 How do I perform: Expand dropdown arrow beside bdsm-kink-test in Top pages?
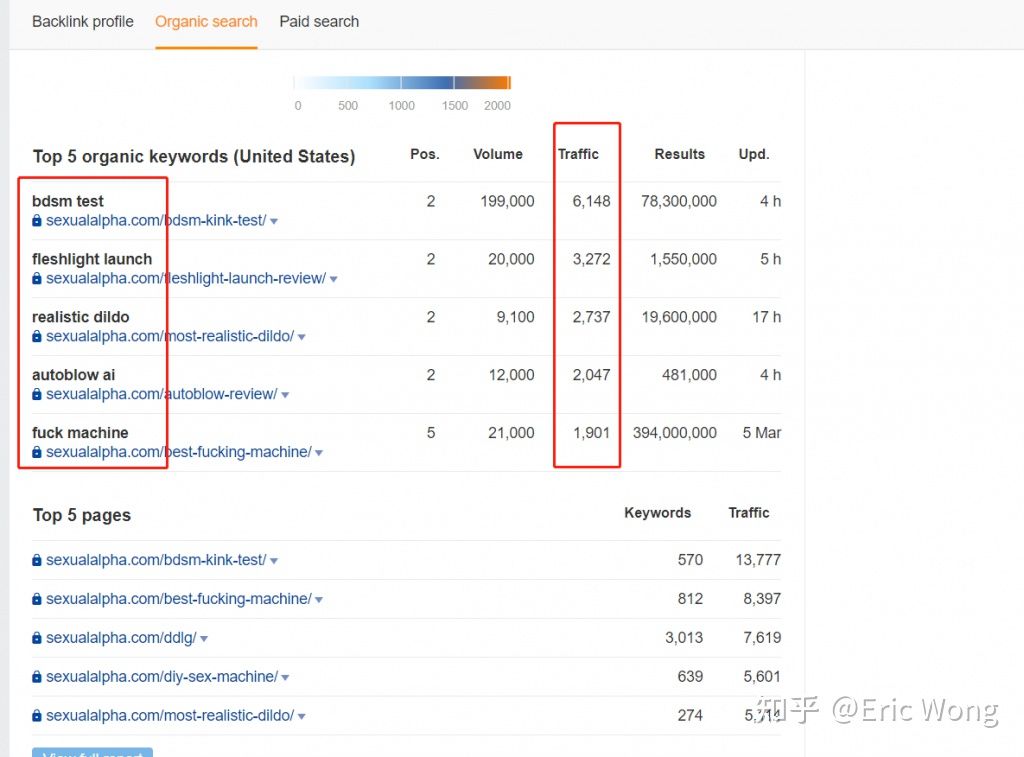pyautogui.click(x=274, y=561)
